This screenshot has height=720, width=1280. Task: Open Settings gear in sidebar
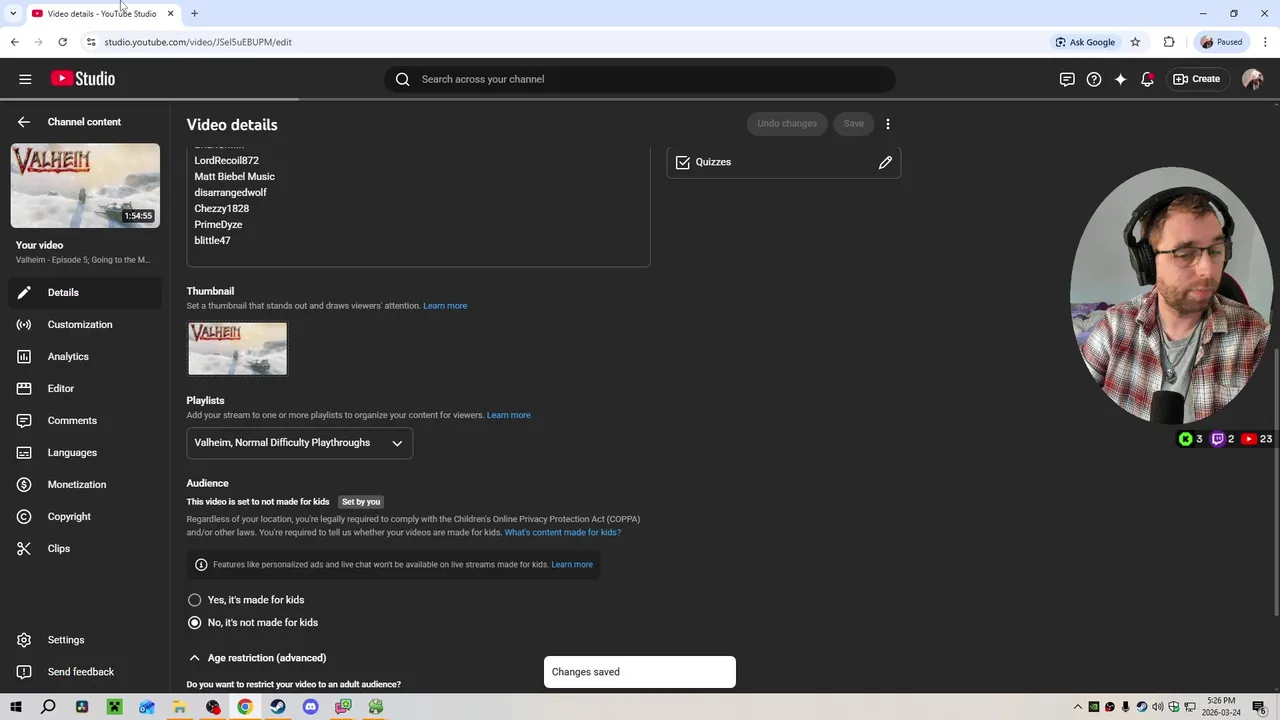[25, 640]
